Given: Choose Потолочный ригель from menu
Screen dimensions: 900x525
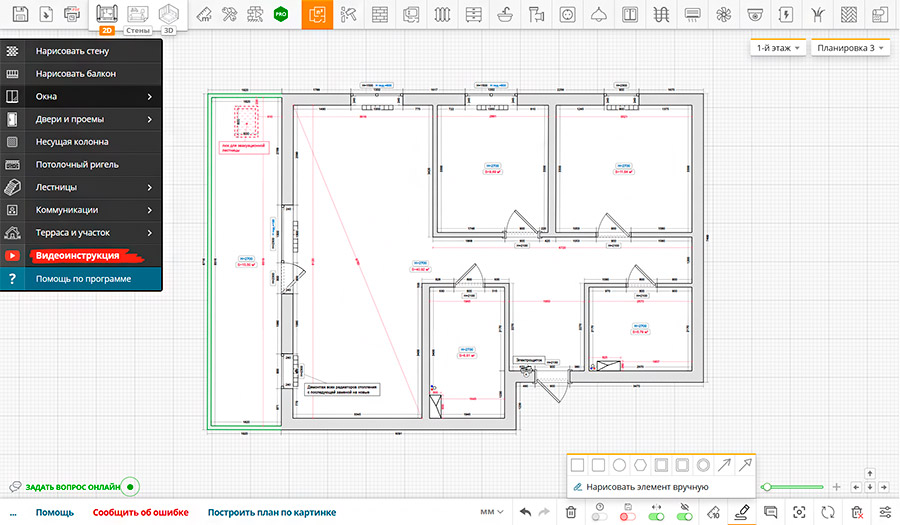Looking at the screenshot, I should coord(81,165).
